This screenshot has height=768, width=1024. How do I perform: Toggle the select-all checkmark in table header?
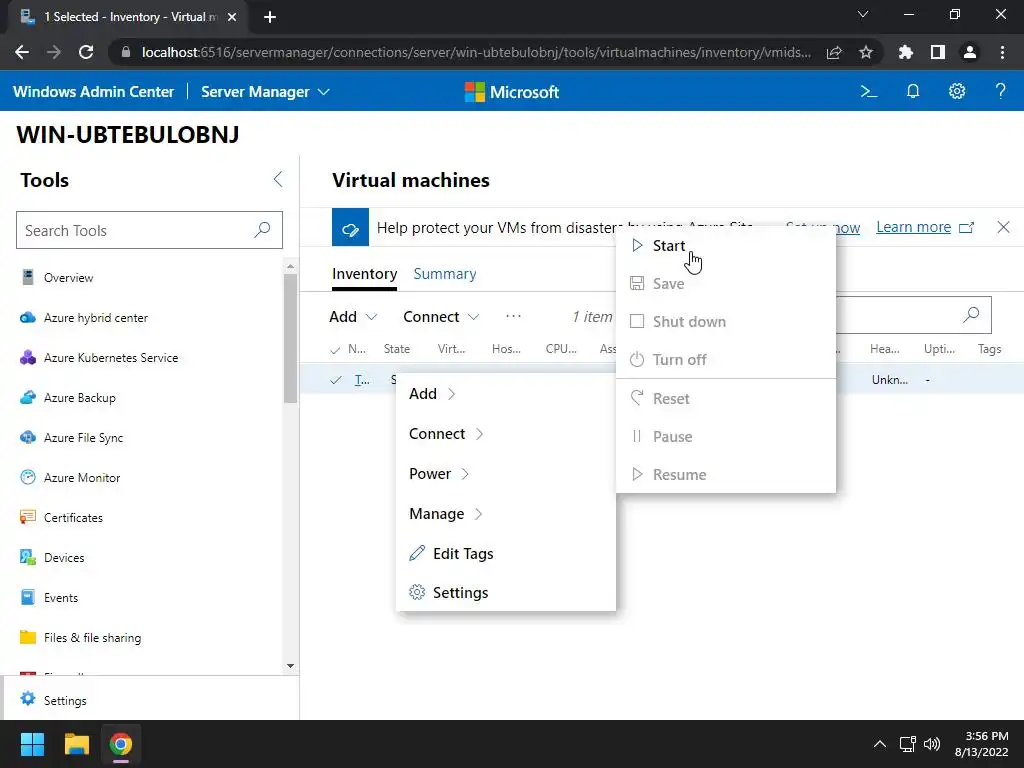click(x=335, y=350)
